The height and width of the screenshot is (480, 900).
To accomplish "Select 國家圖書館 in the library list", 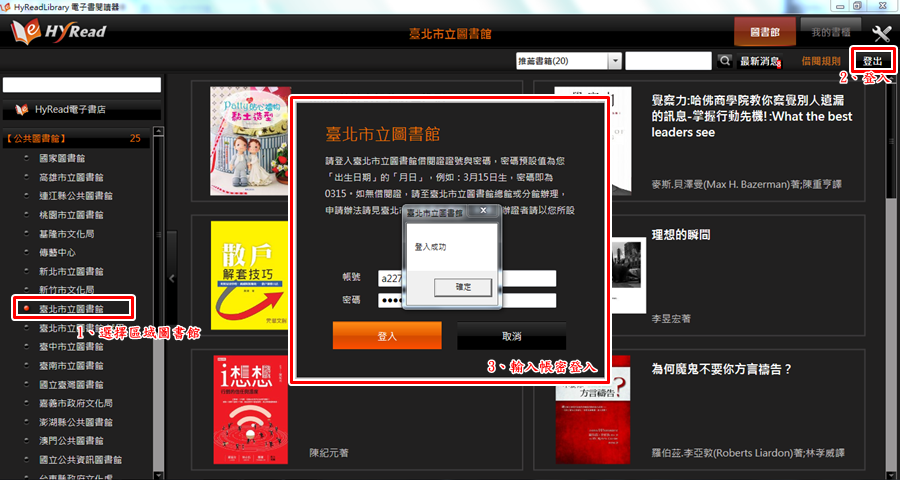I will tap(61, 158).
